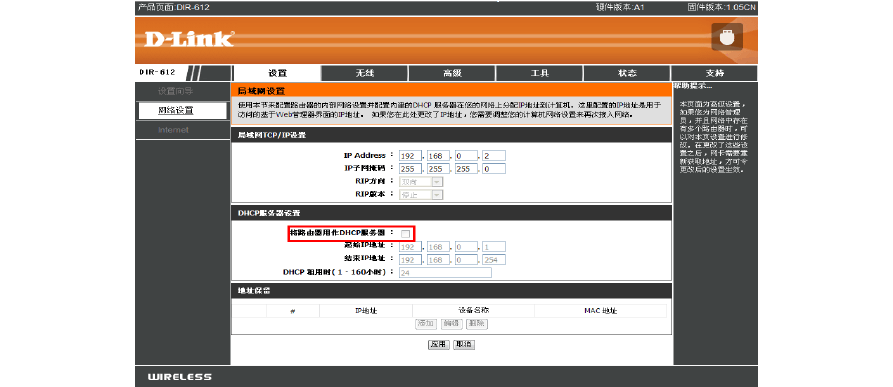Switch to the 设置 tab

pyautogui.click(x=277, y=73)
